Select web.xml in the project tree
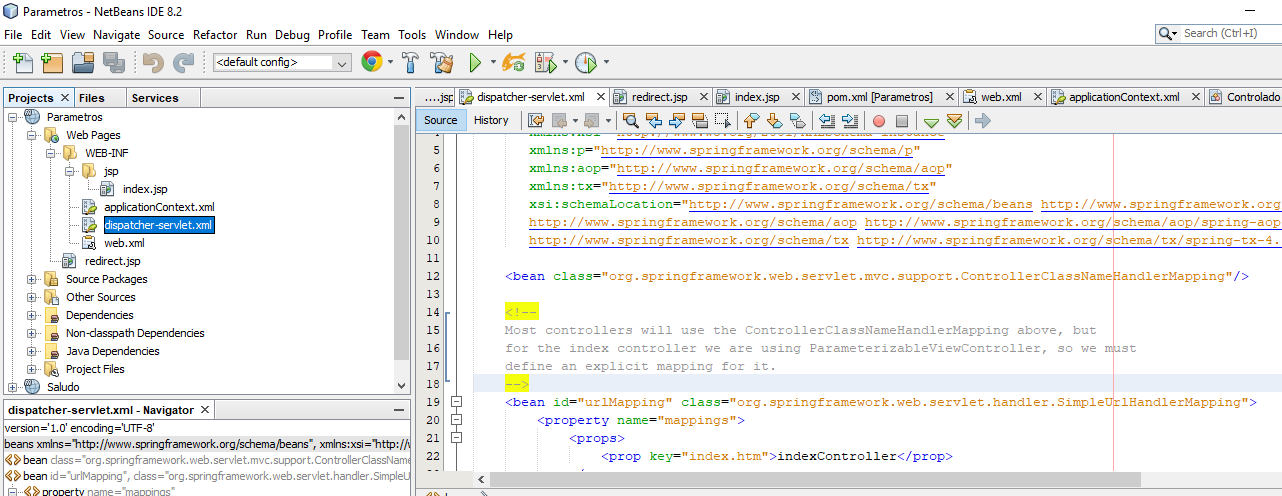 (x=124, y=243)
